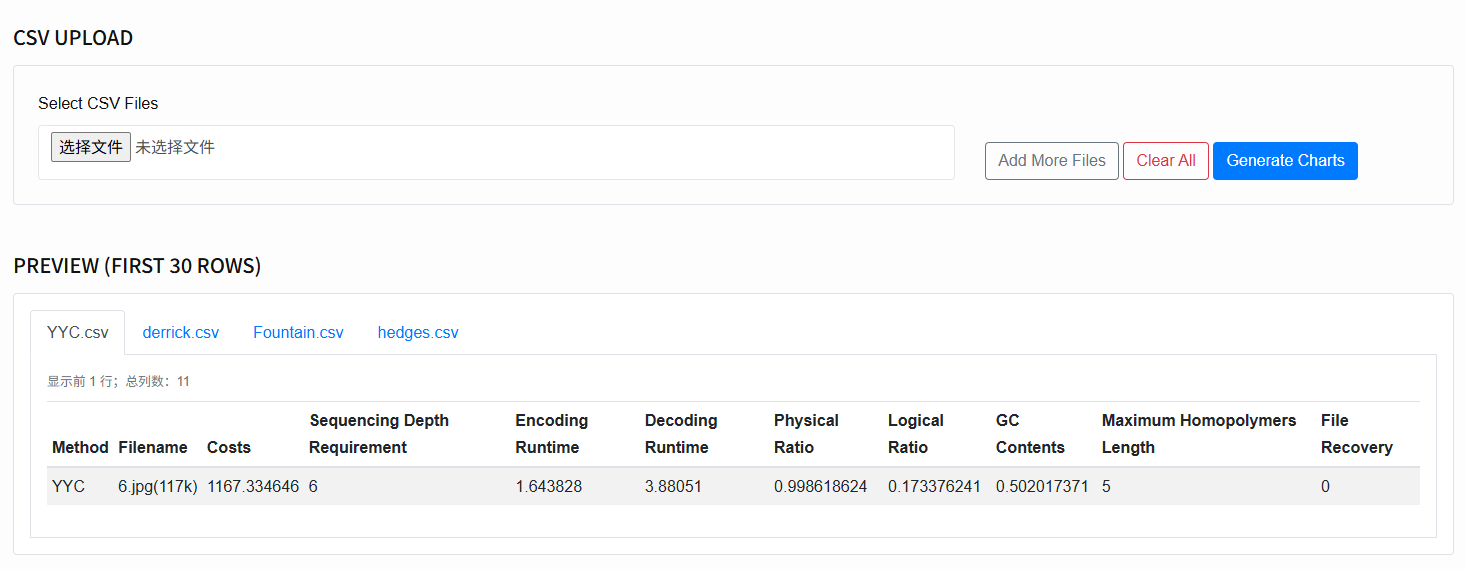1466x569 pixels.
Task: Click the Method column header
Action: tap(80, 447)
